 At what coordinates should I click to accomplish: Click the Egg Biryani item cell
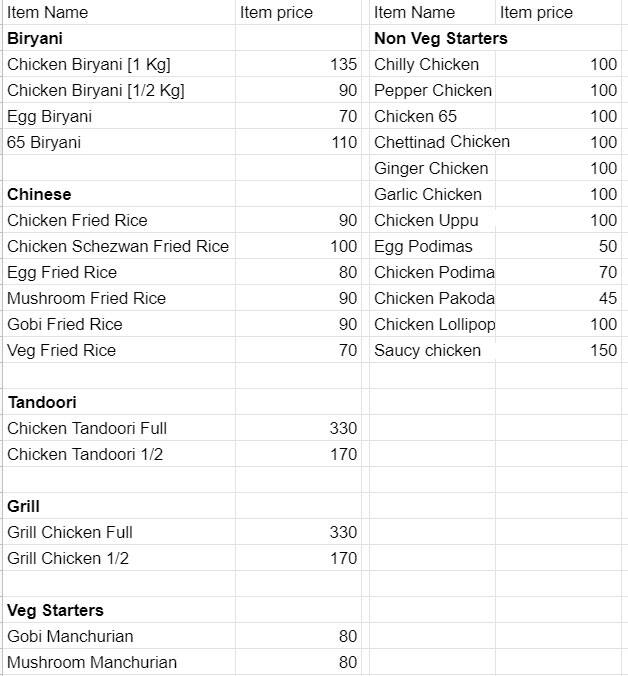tap(49, 116)
